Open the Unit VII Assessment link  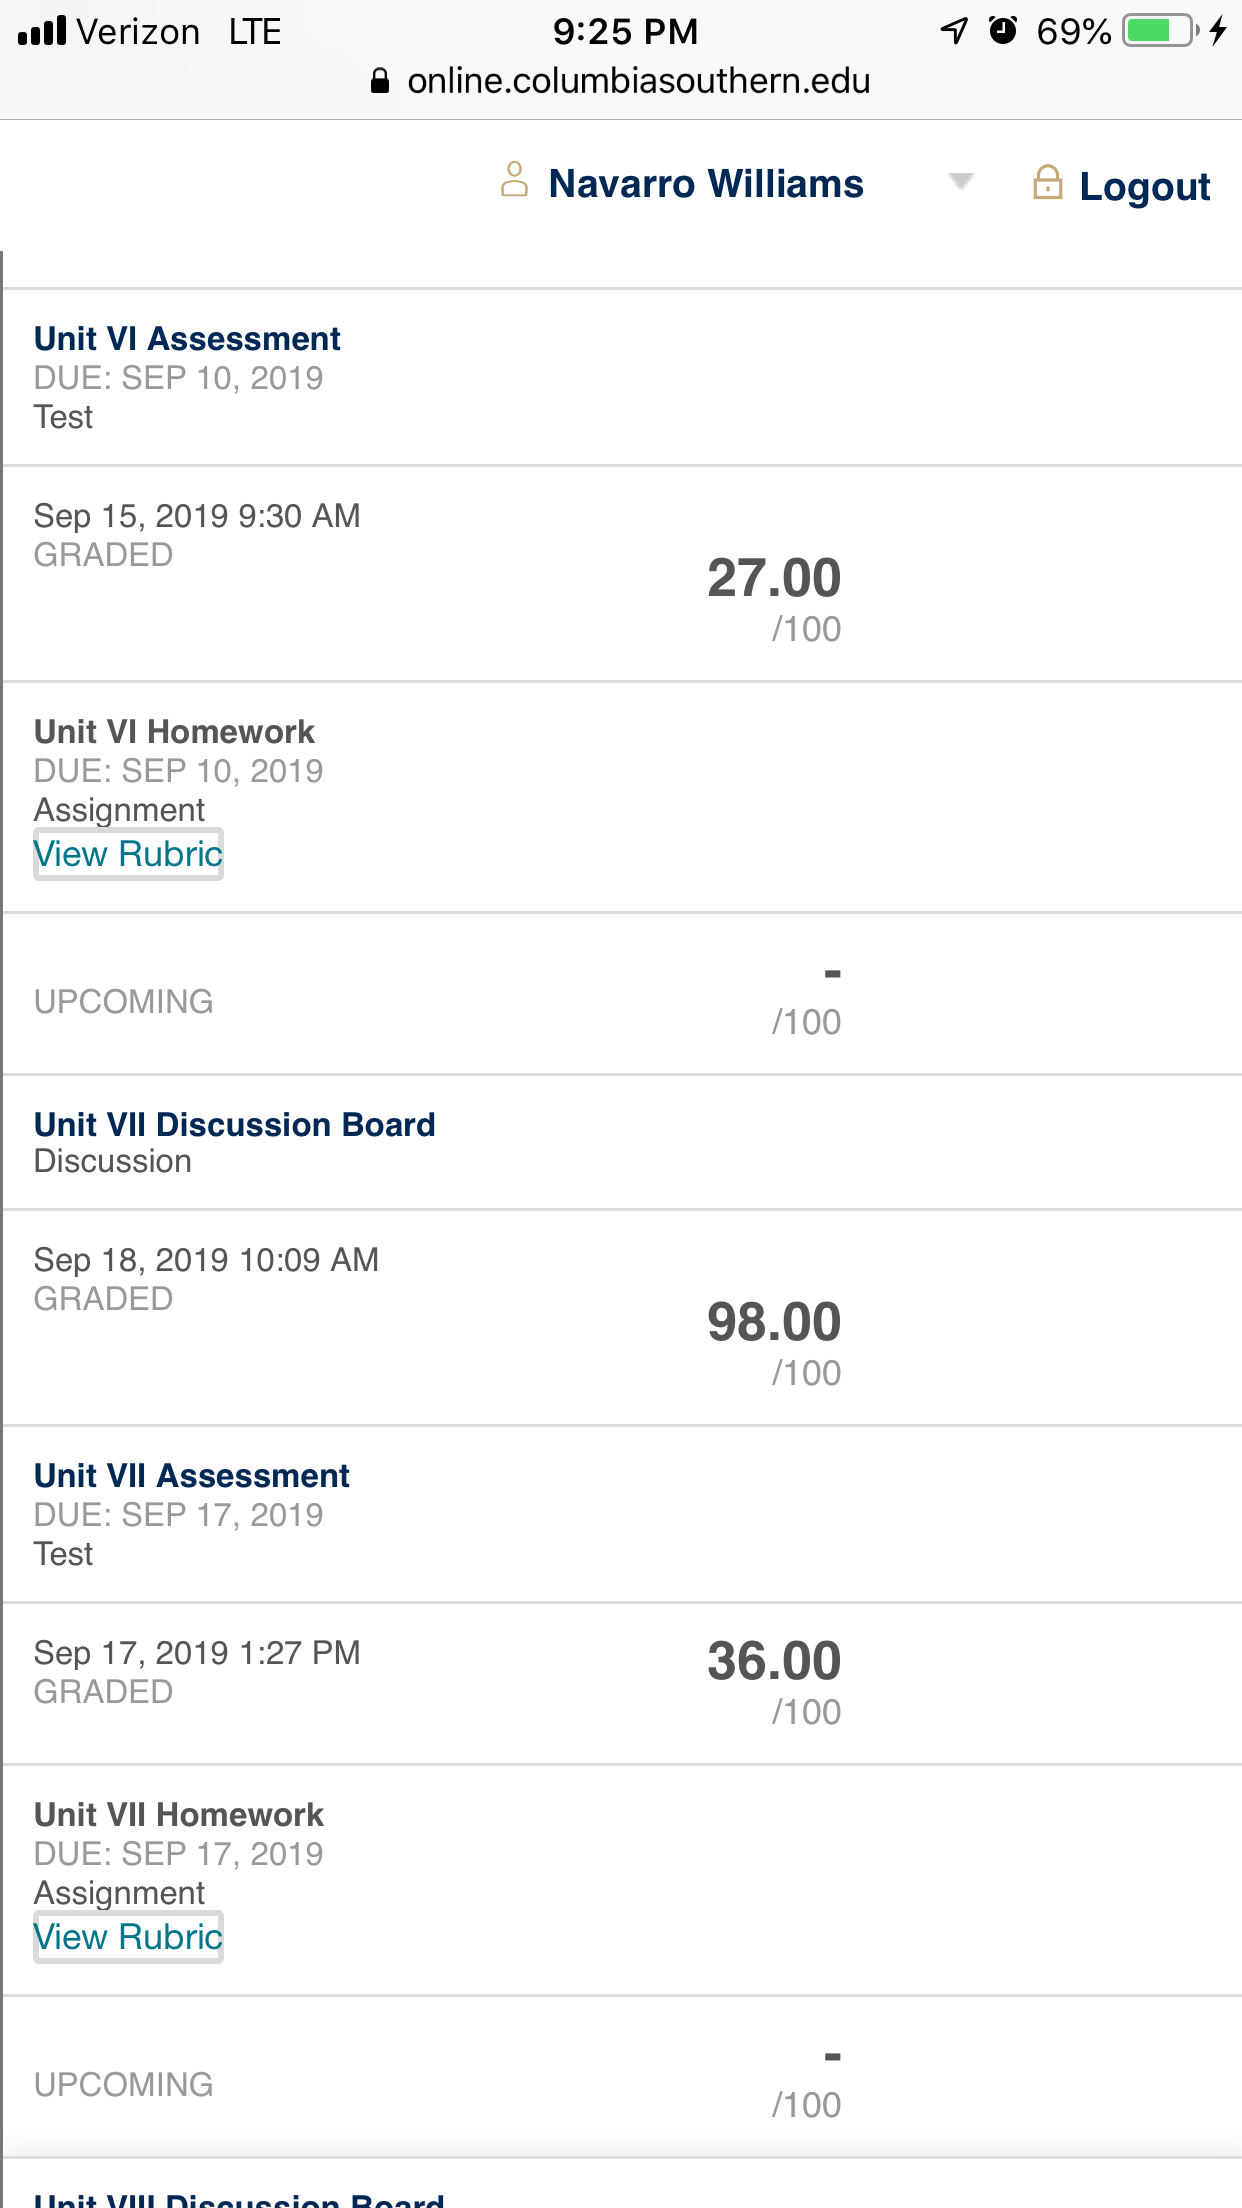(191, 1476)
